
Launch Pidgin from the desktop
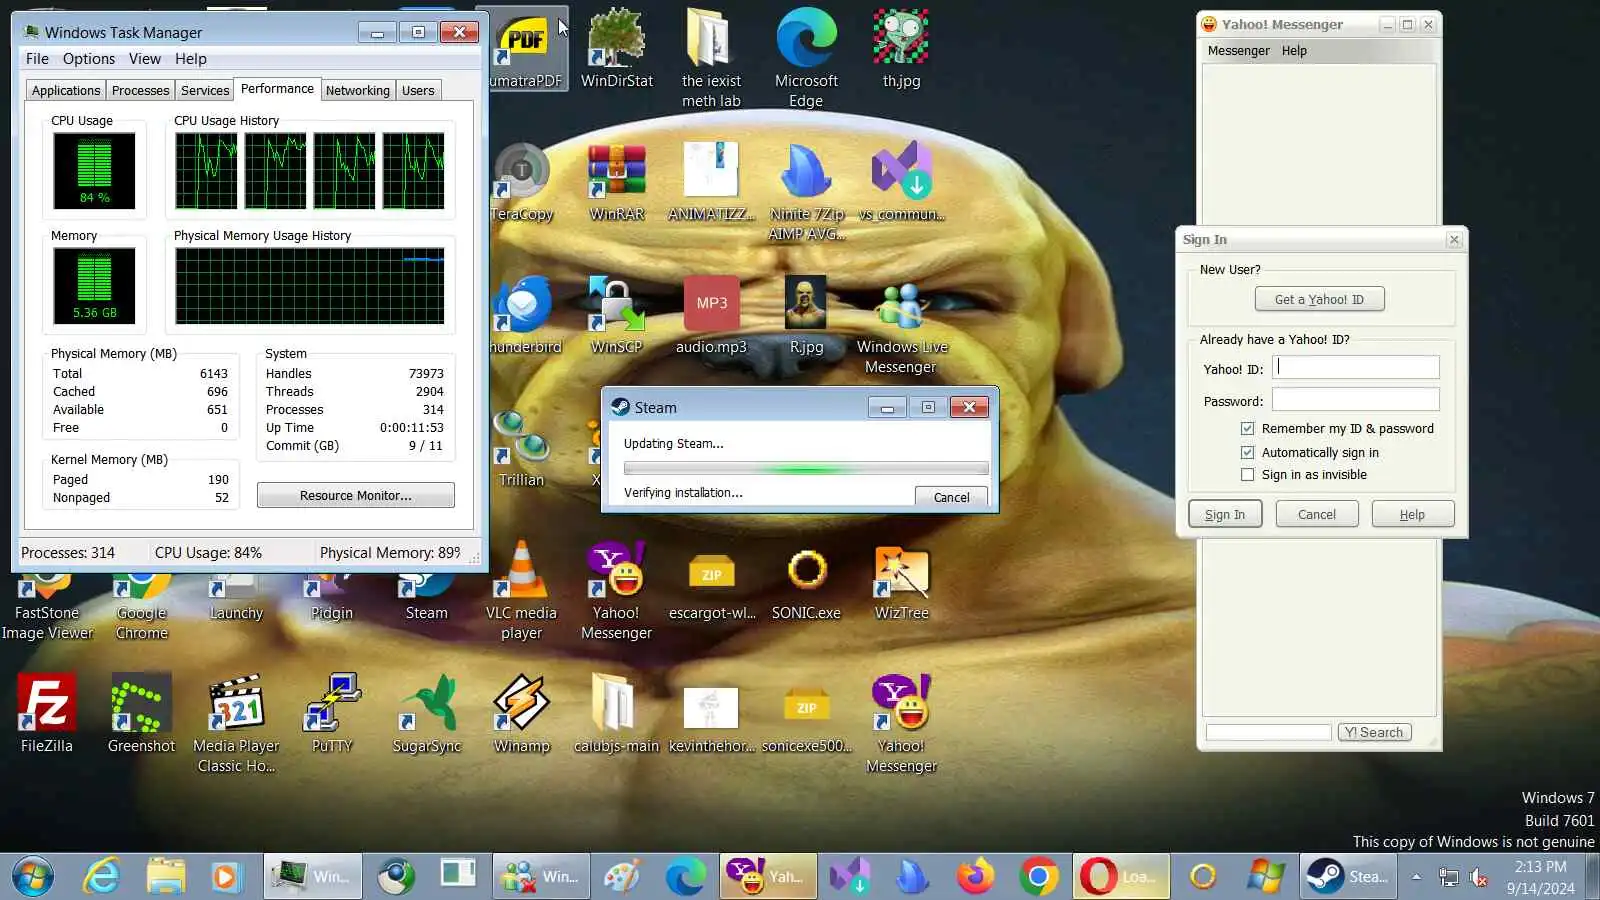click(331, 597)
